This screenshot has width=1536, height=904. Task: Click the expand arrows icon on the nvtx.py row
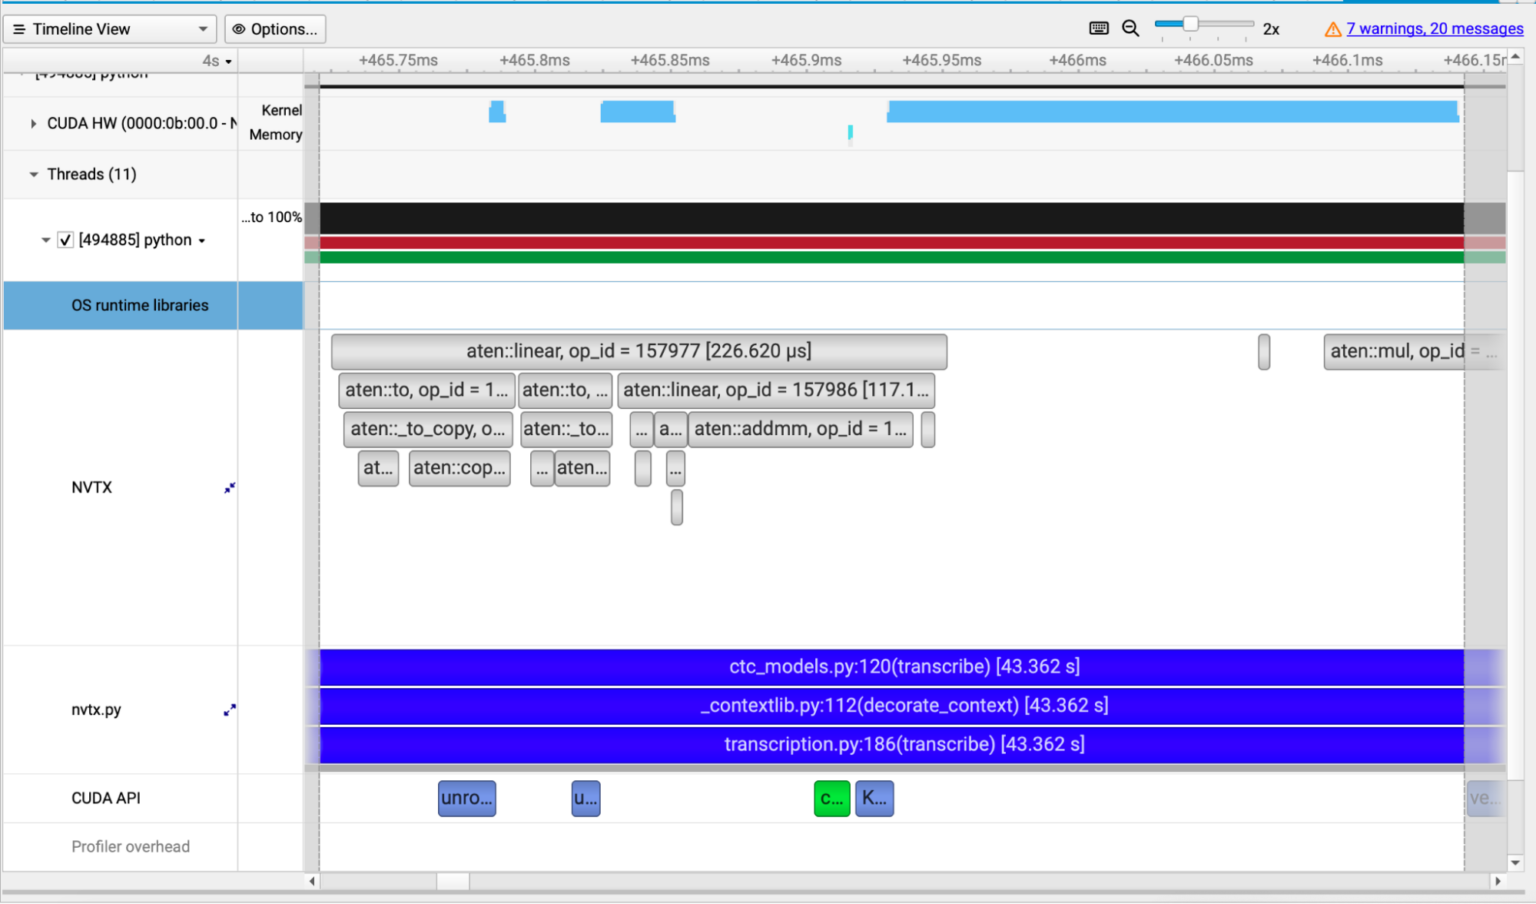229,710
